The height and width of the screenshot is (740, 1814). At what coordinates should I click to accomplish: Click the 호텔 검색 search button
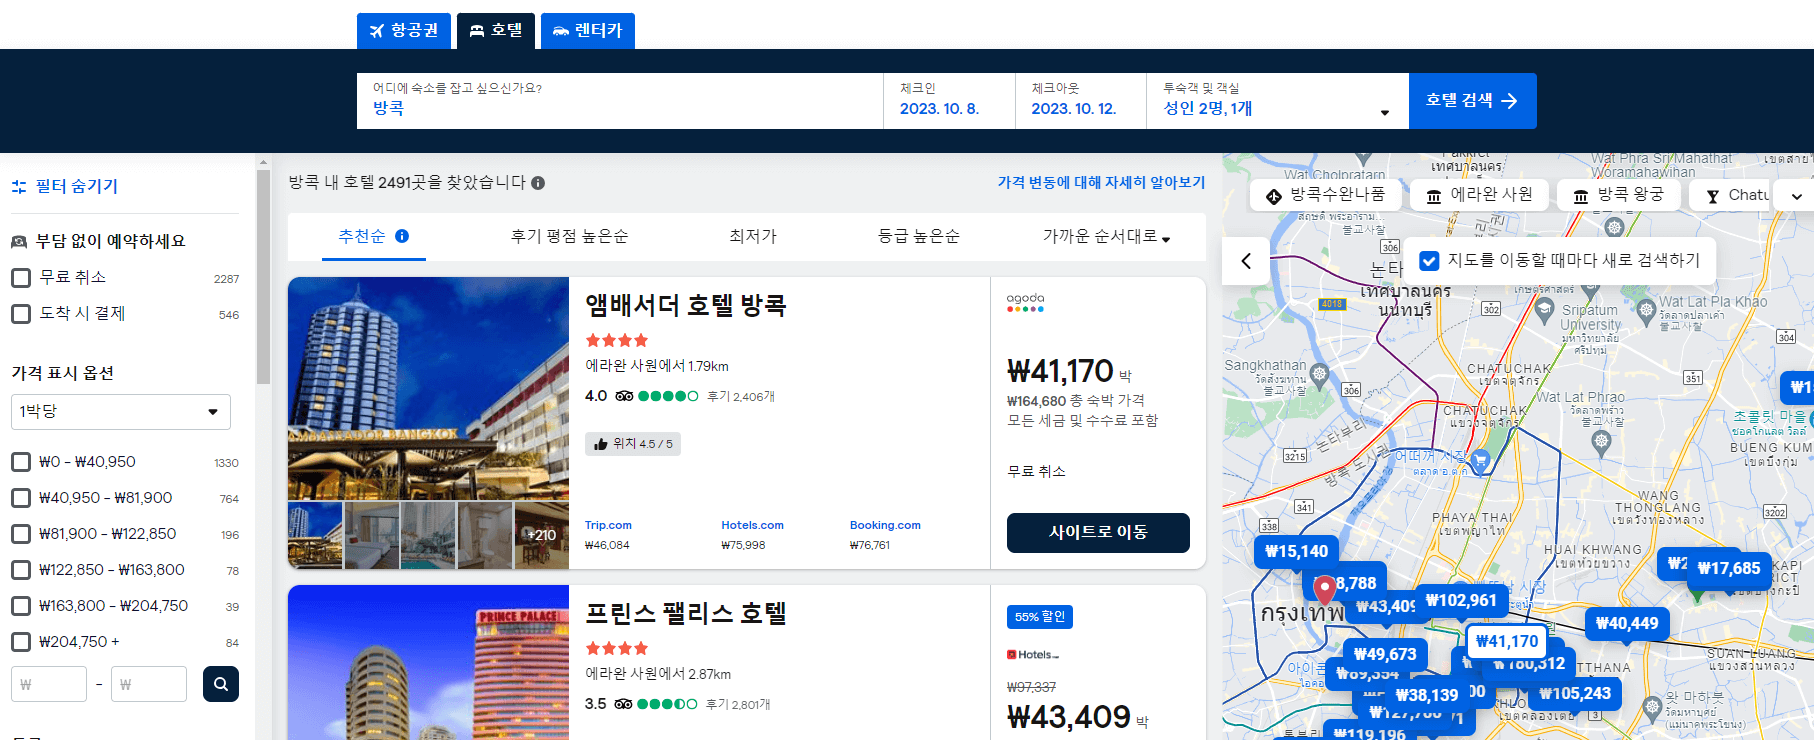(x=1472, y=101)
